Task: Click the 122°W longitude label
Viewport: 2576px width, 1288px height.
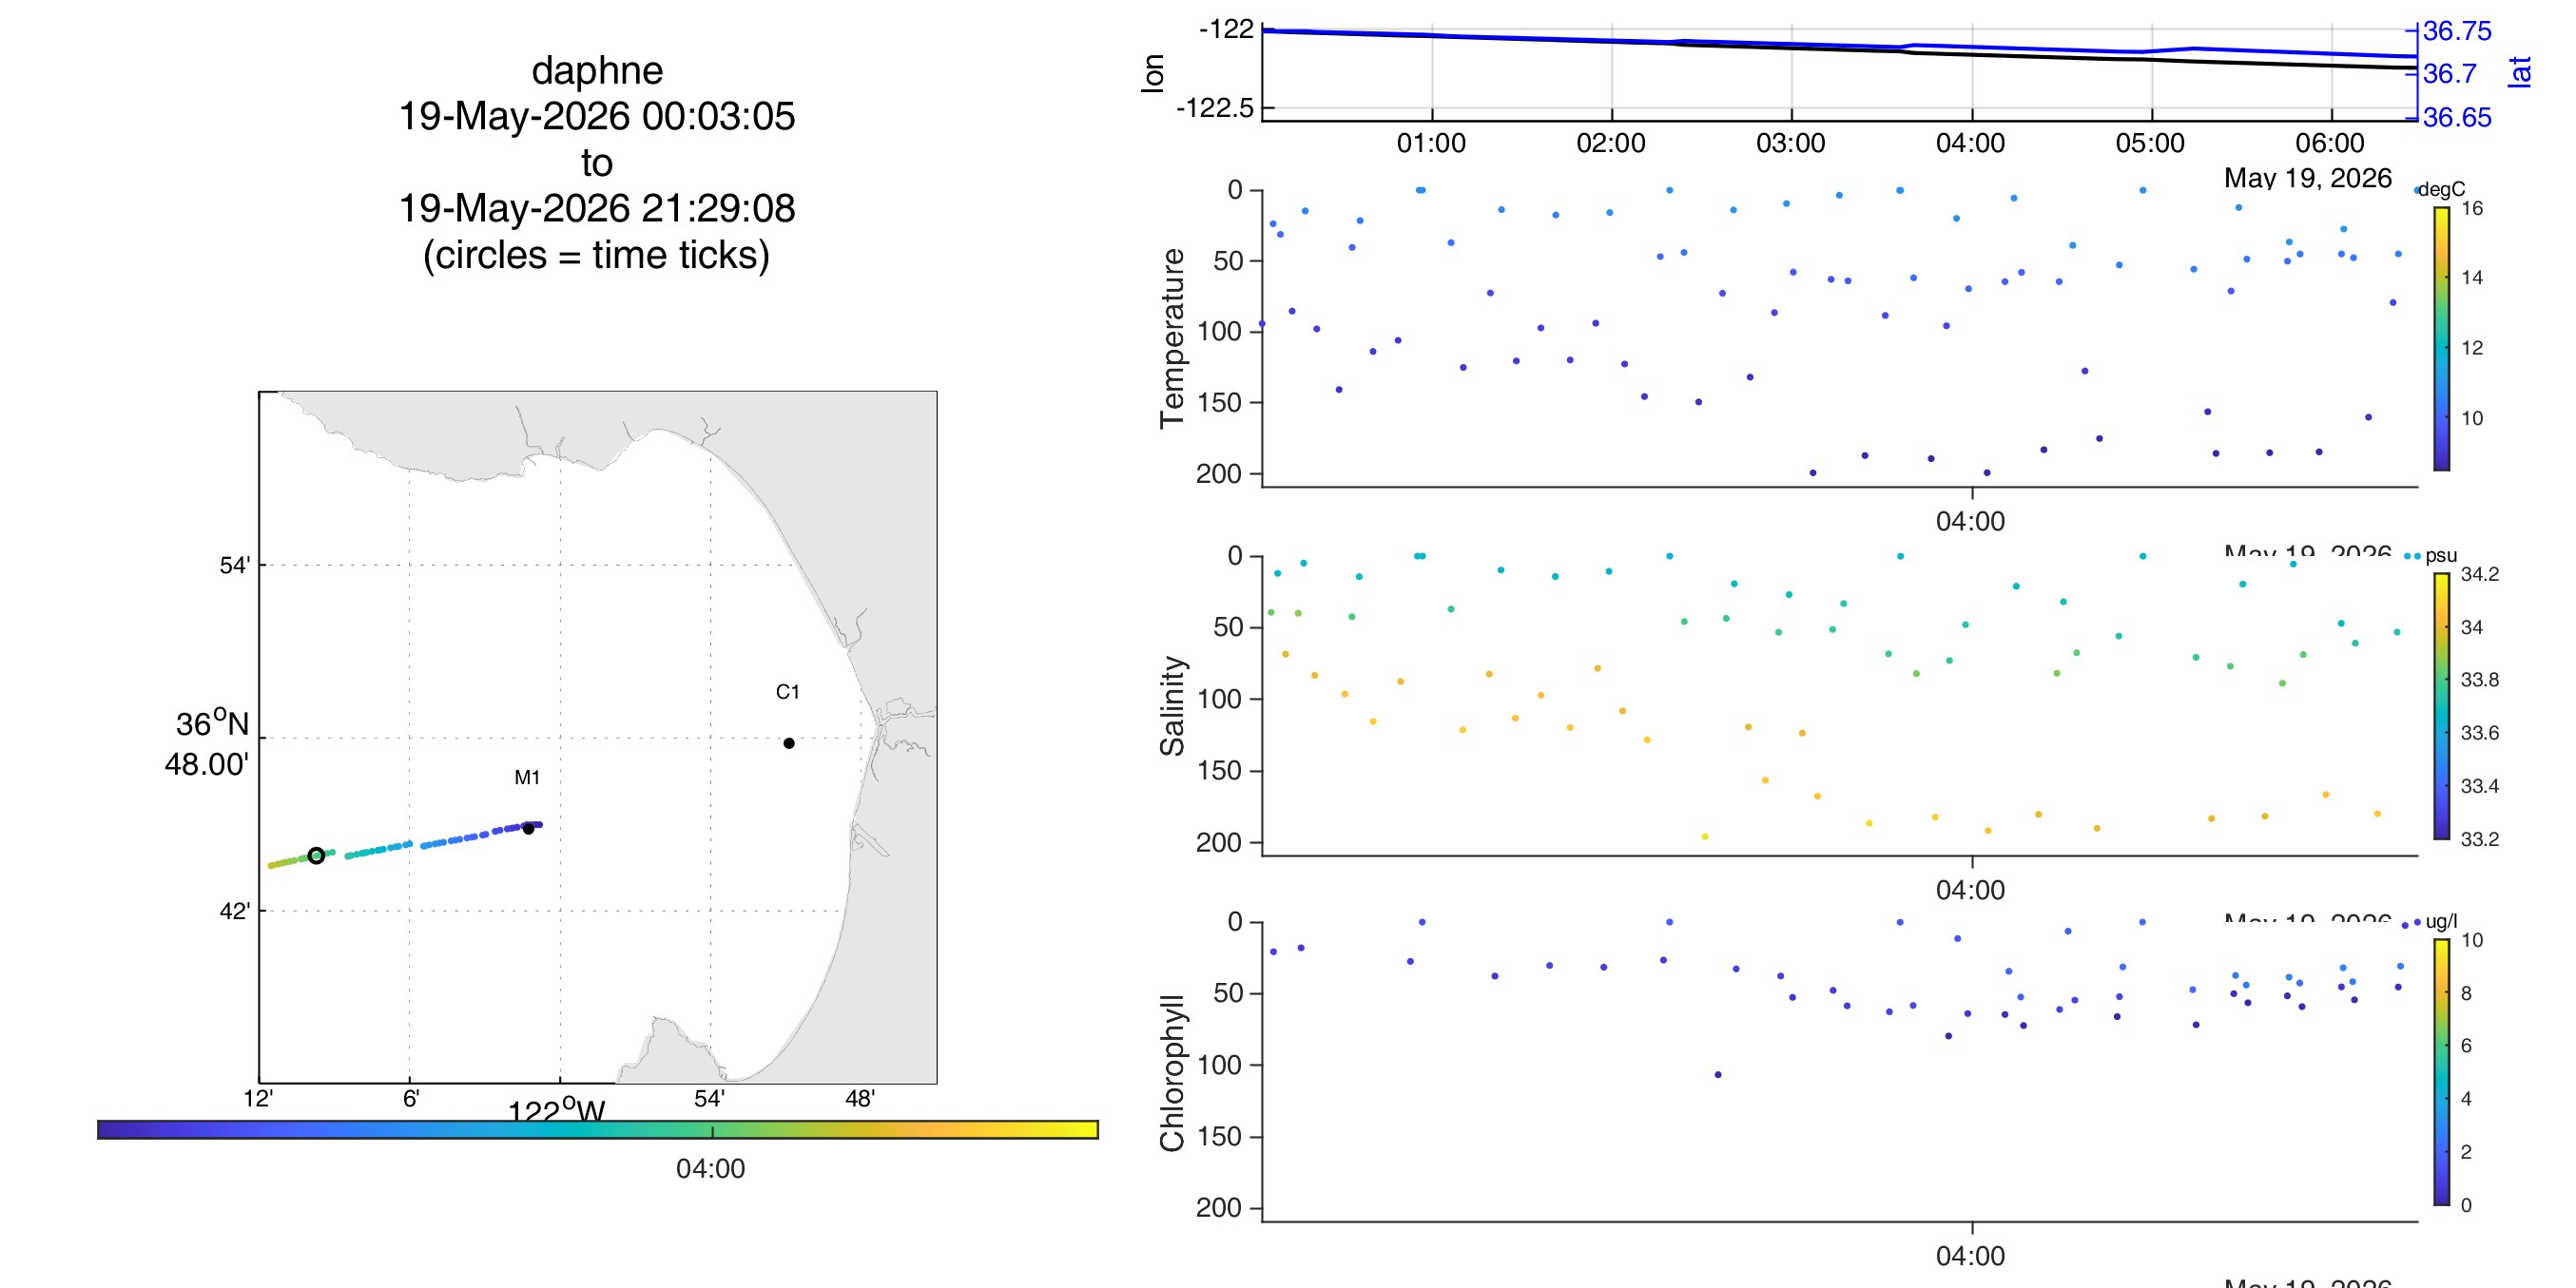Action: [x=557, y=1110]
